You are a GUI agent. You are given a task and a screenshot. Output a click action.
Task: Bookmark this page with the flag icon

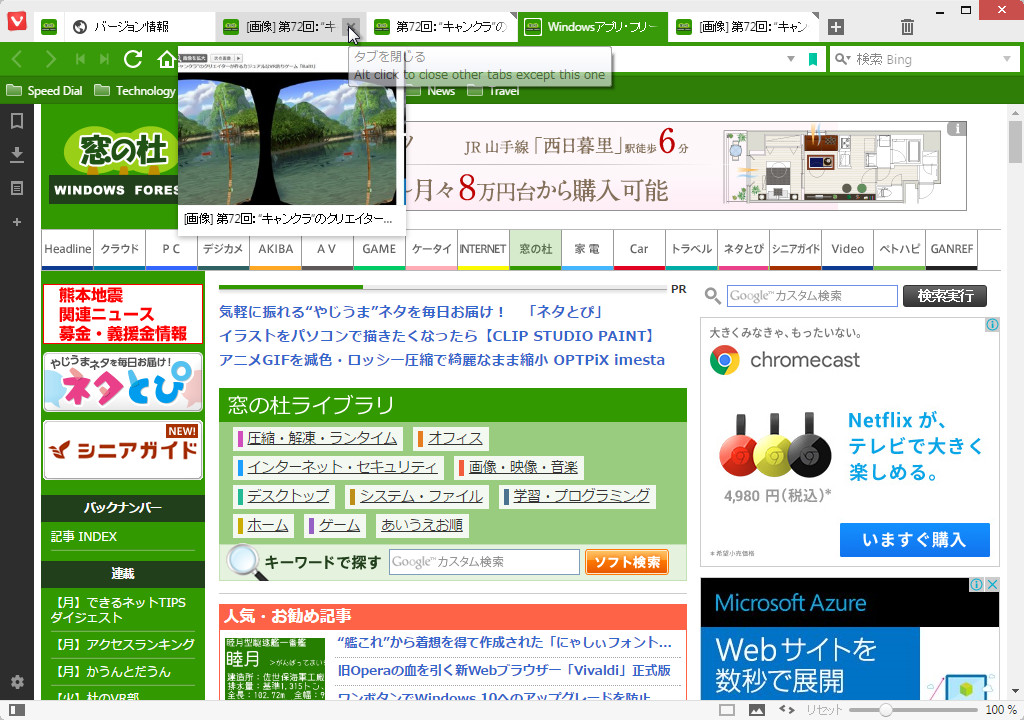click(x=814, y=59)
